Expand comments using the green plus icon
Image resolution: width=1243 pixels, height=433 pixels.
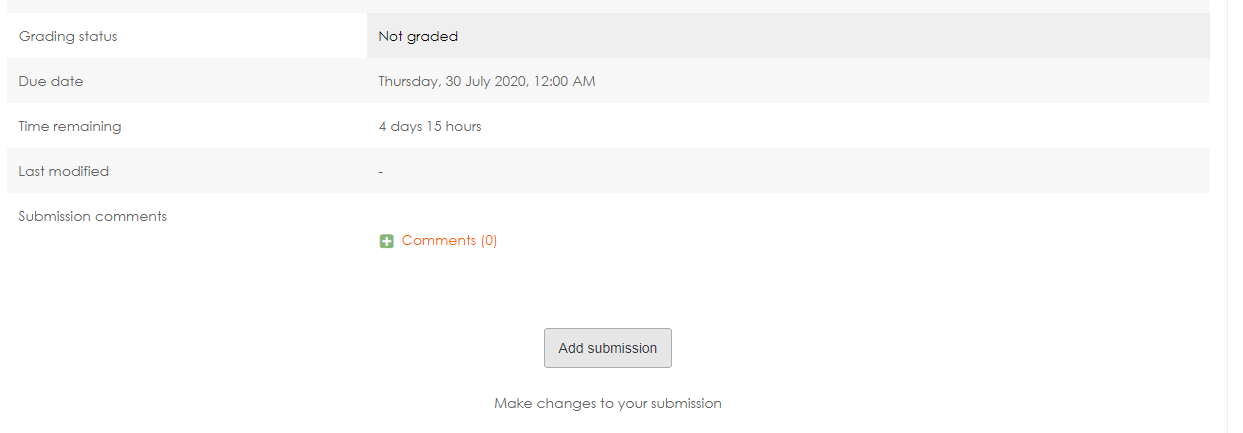[x=387, y=241]
